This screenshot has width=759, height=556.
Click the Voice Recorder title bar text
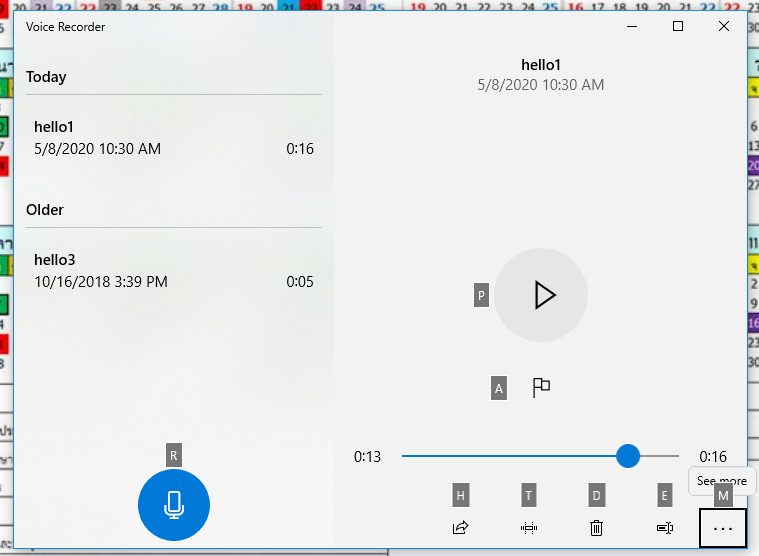coord(66,27)
